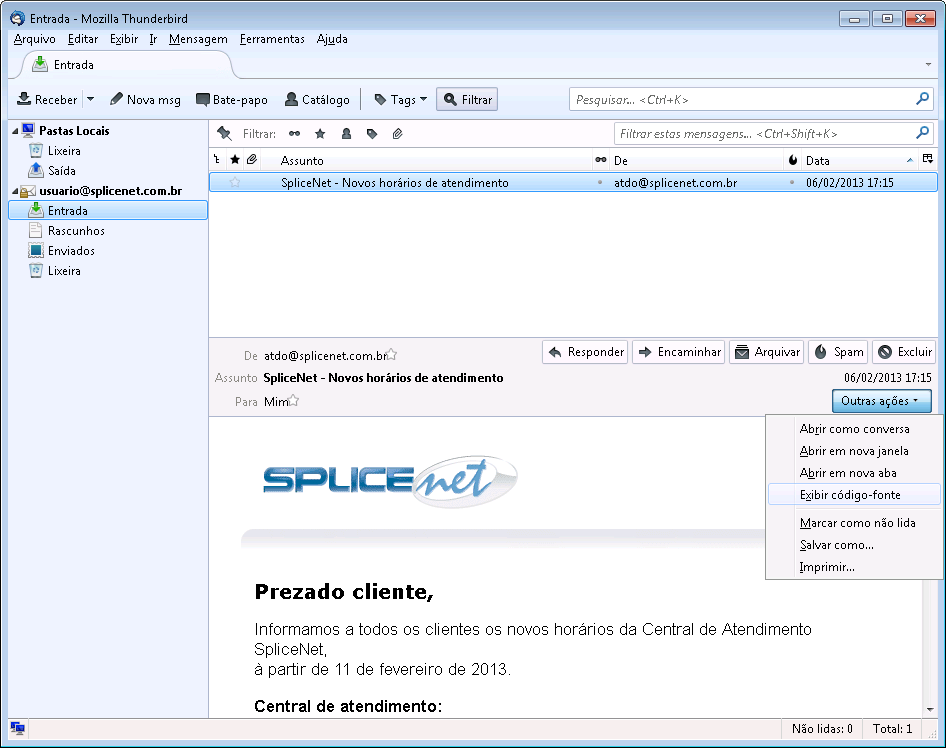Sort by attachment column header
Viewport: 946px width, 748px height.
click(x=252, y=160)
